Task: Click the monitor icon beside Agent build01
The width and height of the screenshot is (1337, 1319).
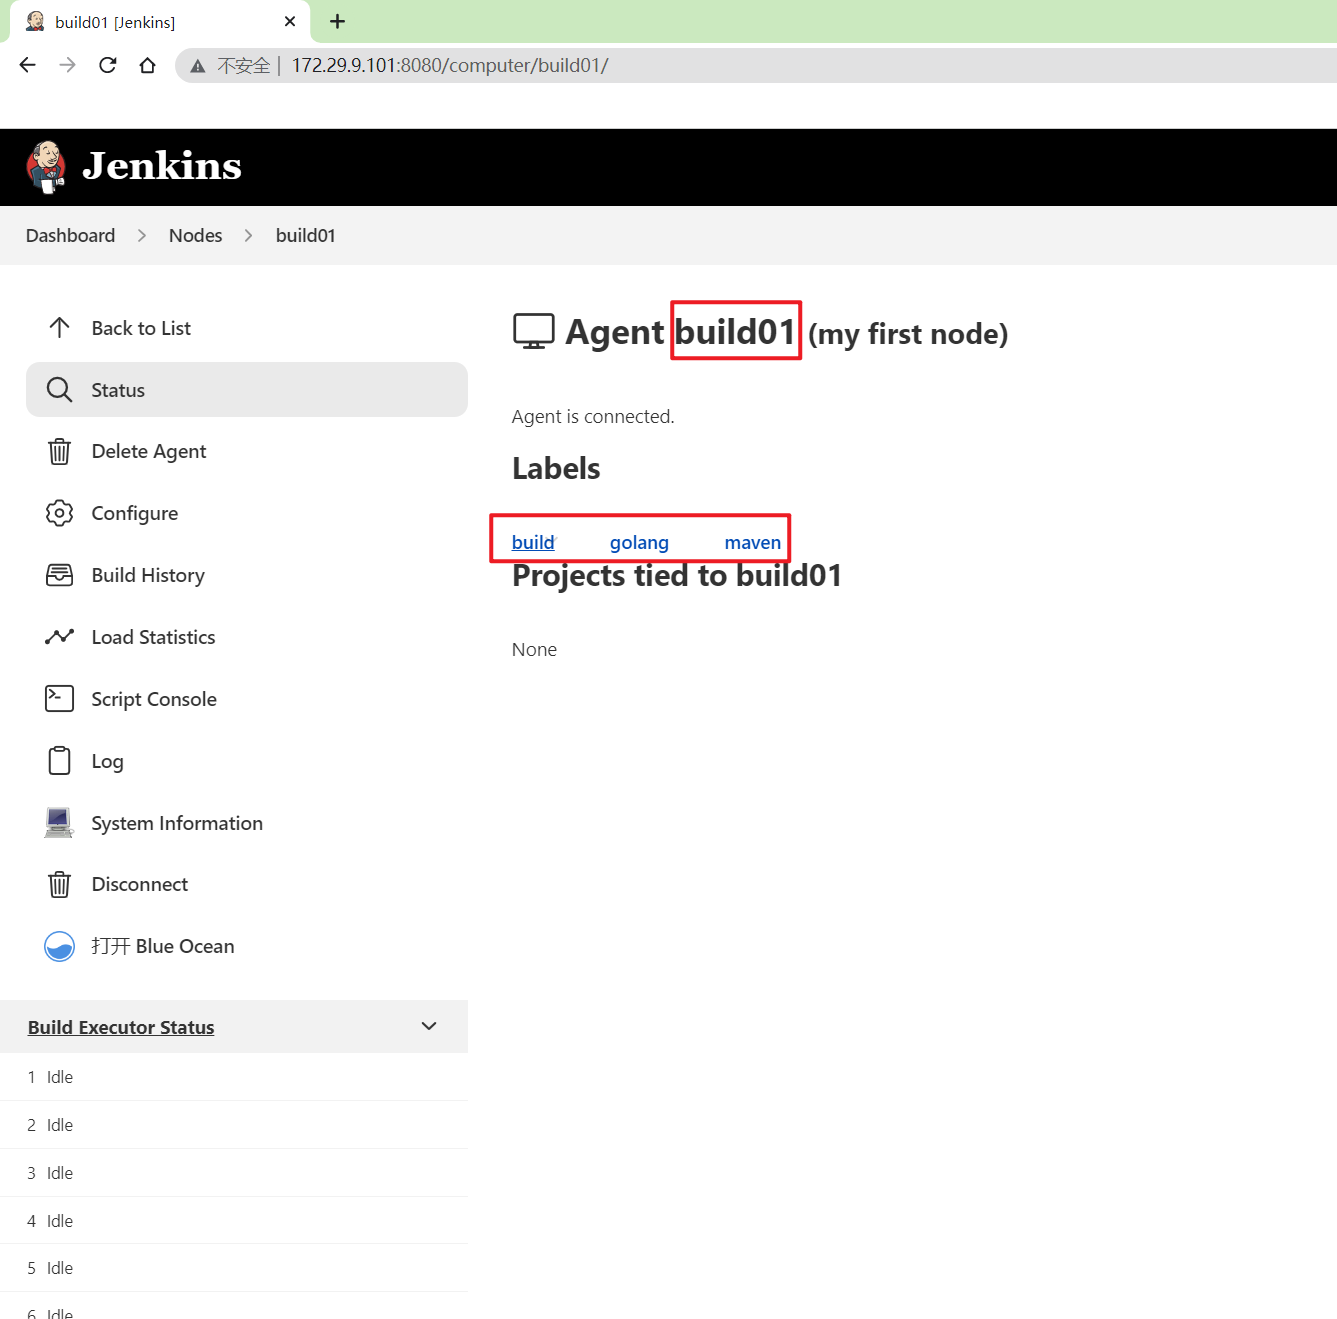Action: click(533, 331)
